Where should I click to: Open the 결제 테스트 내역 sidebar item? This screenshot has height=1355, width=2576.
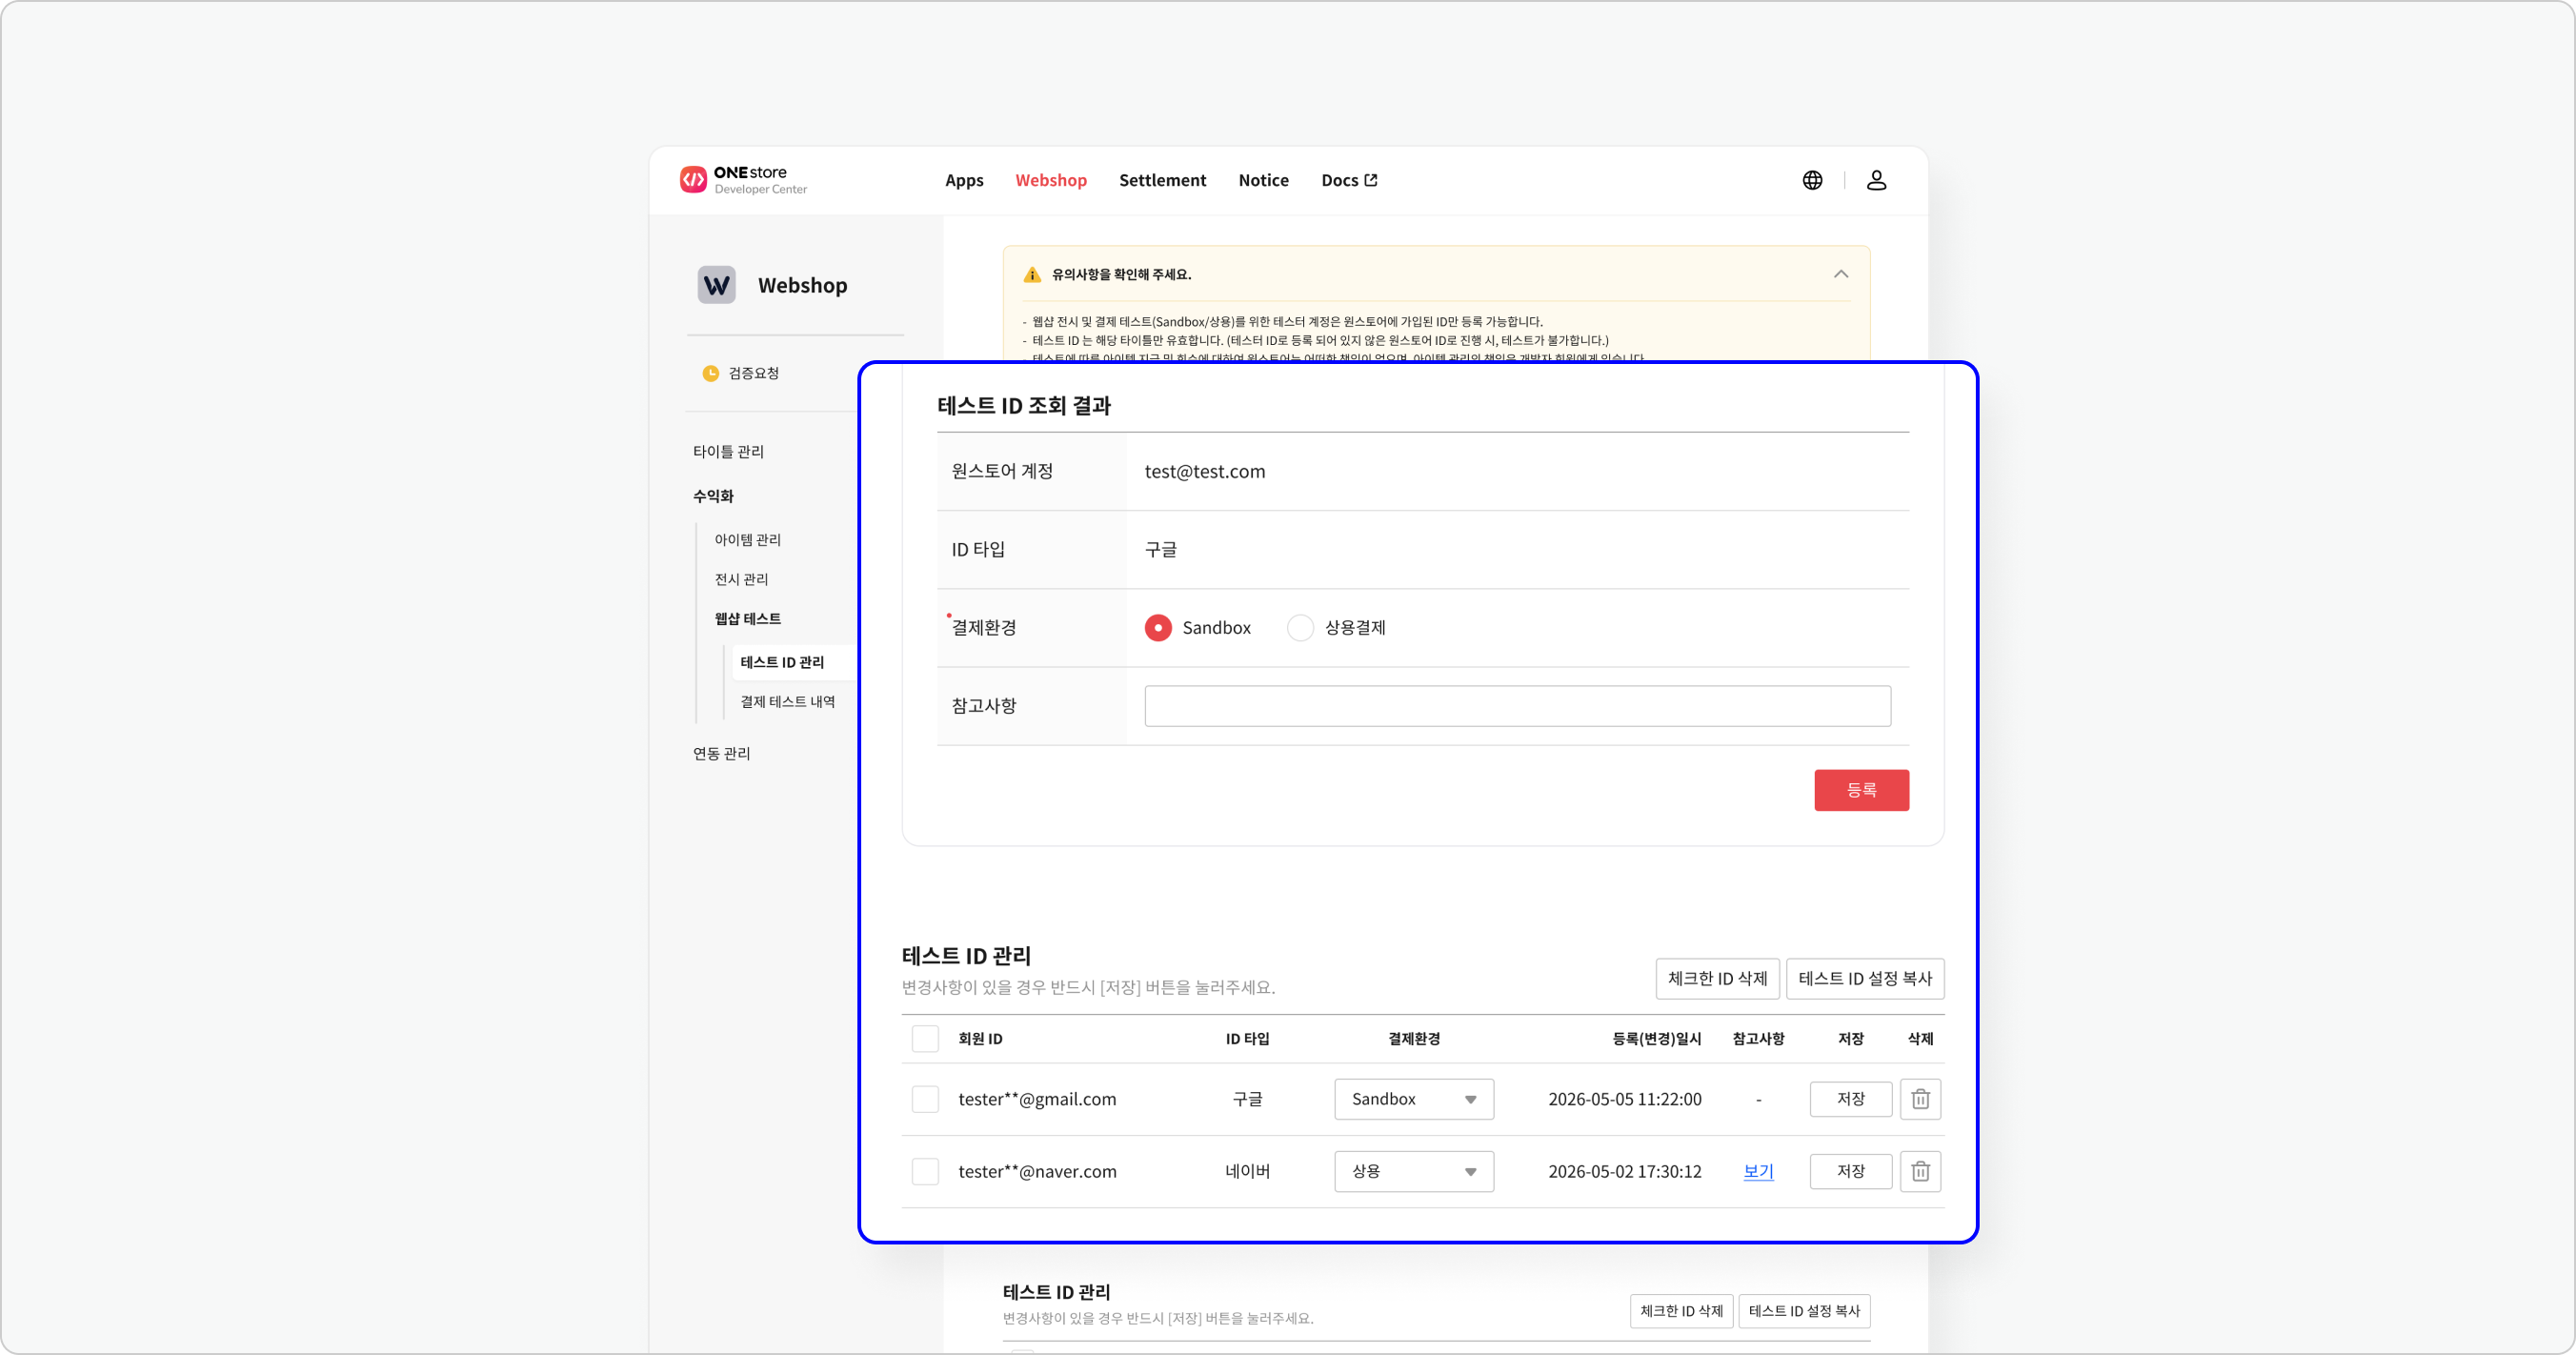pyautogui.click(x=787, y=702)
